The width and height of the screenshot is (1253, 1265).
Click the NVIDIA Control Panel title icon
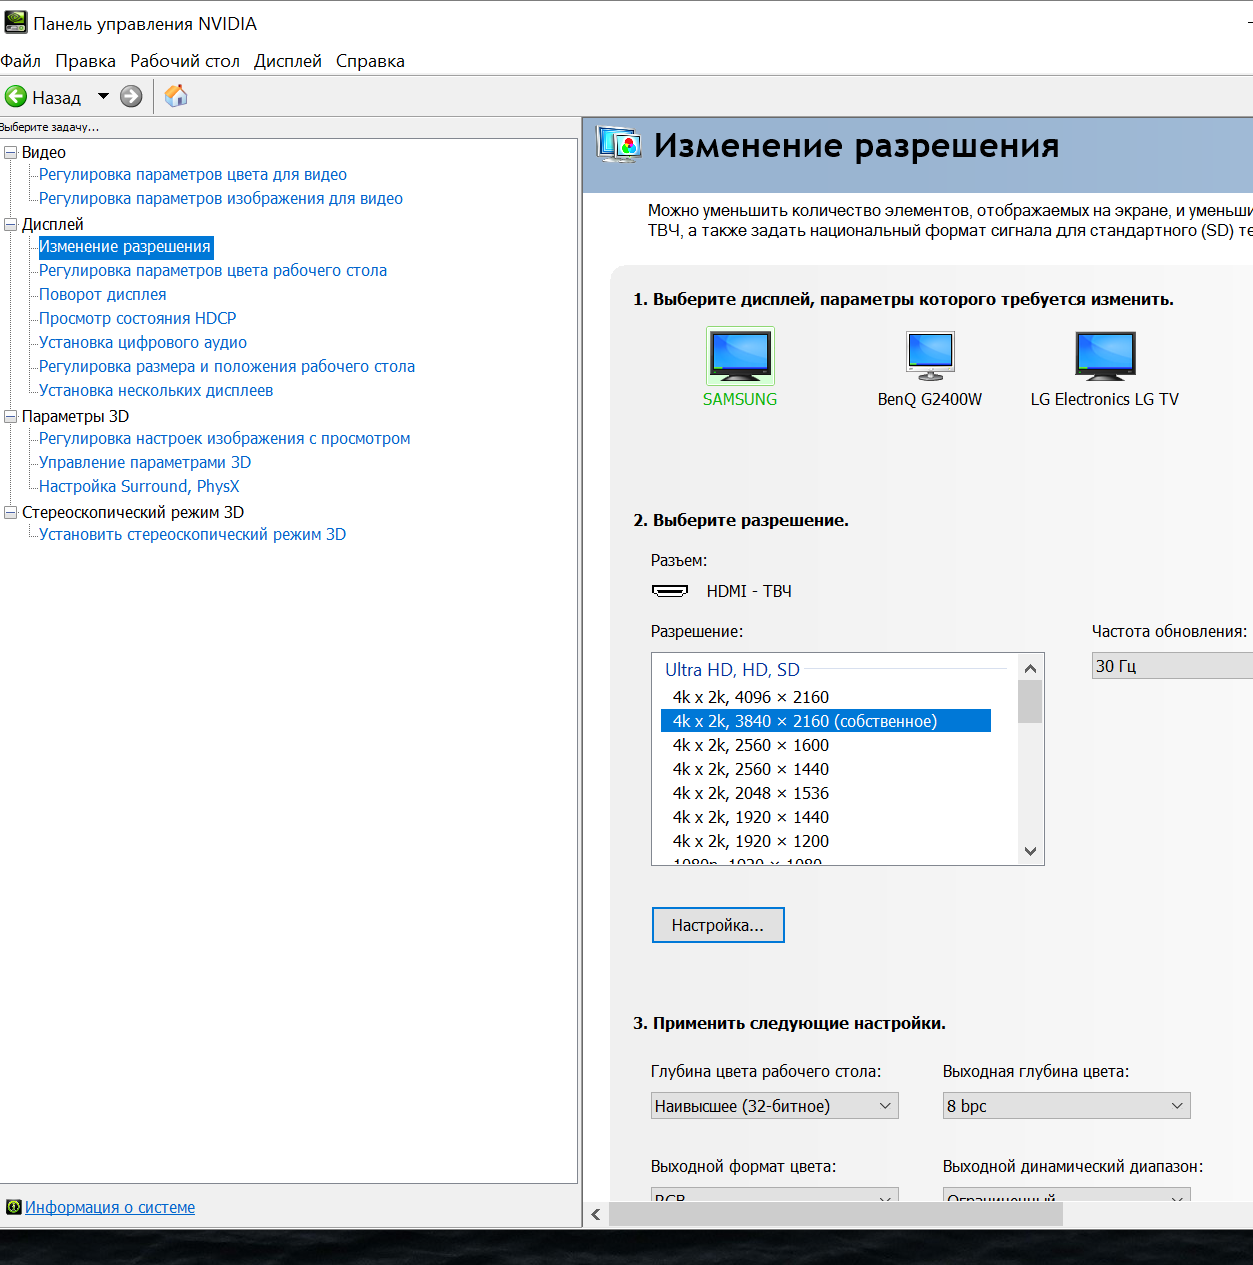coord(15,23)
